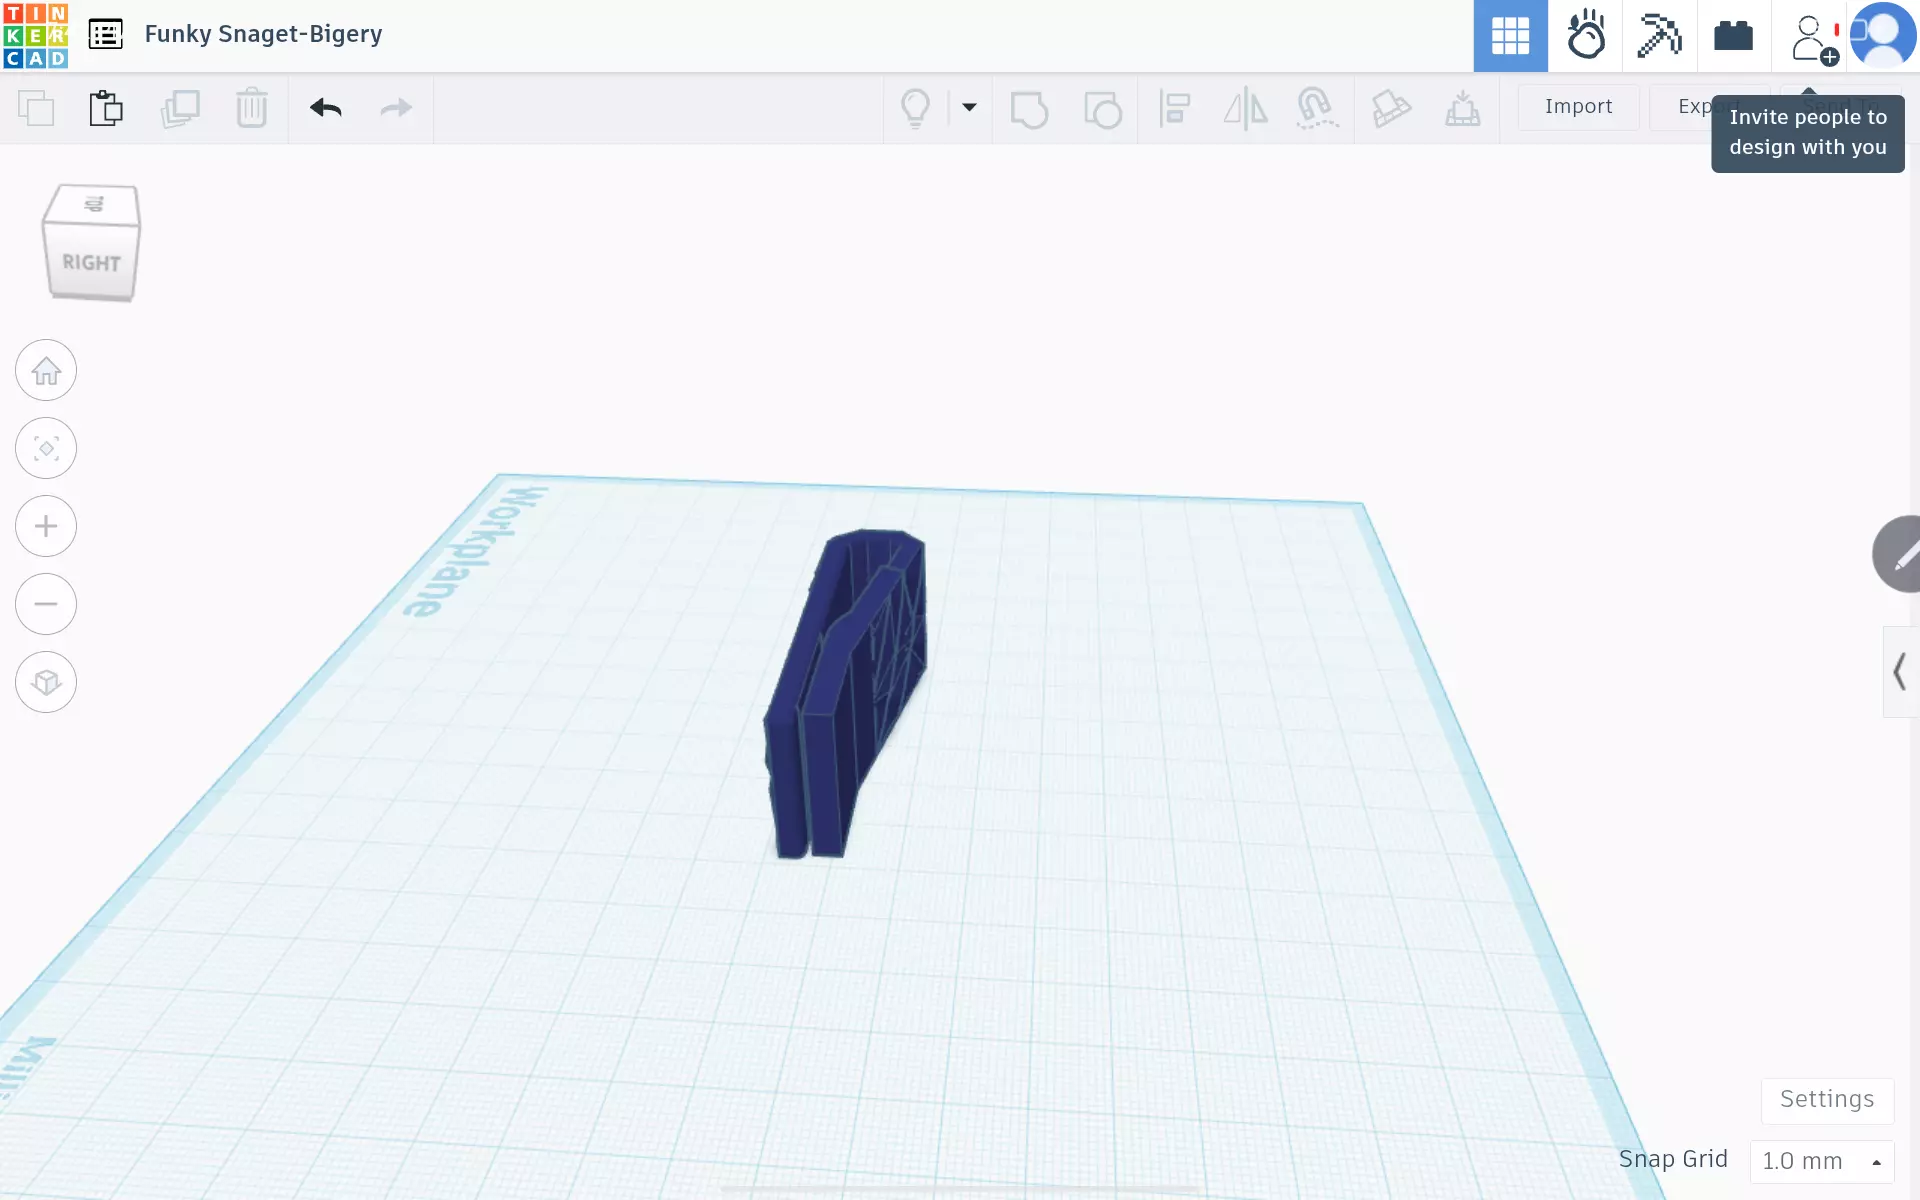Click the Group shapes icon

[x=1029, y=109]
